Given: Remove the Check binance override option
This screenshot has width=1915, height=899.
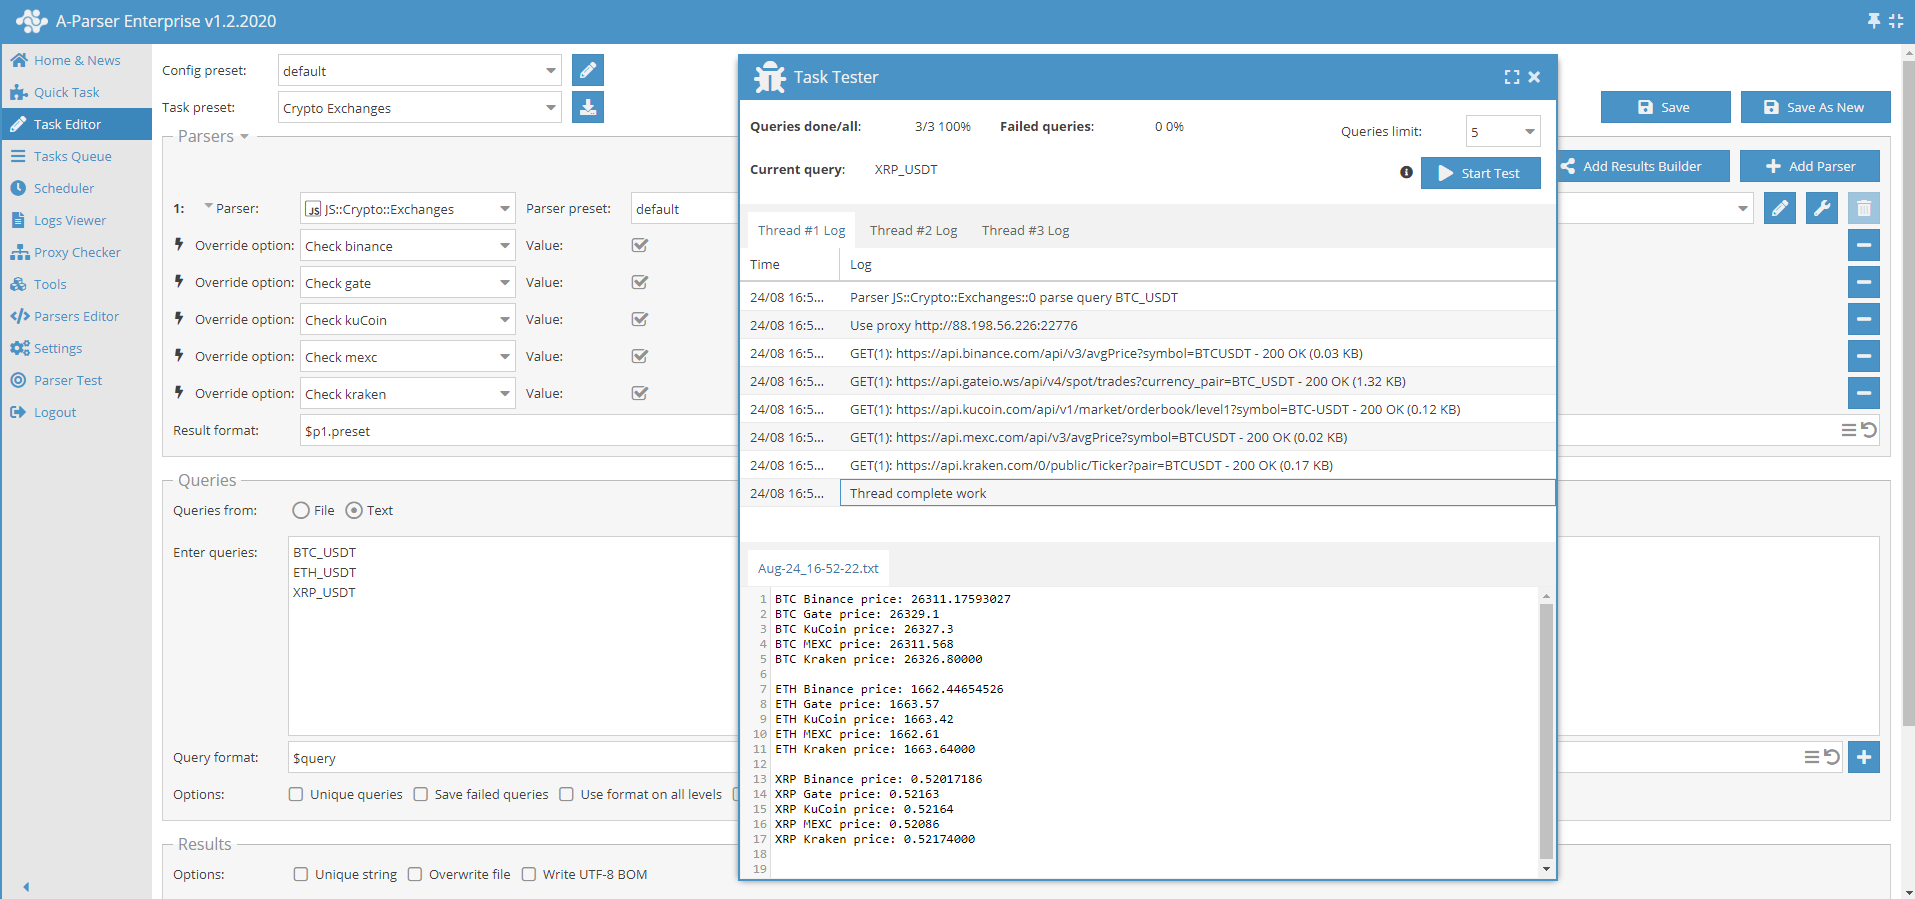Looking at the screenshot, I should click(x=1864, y=245).
